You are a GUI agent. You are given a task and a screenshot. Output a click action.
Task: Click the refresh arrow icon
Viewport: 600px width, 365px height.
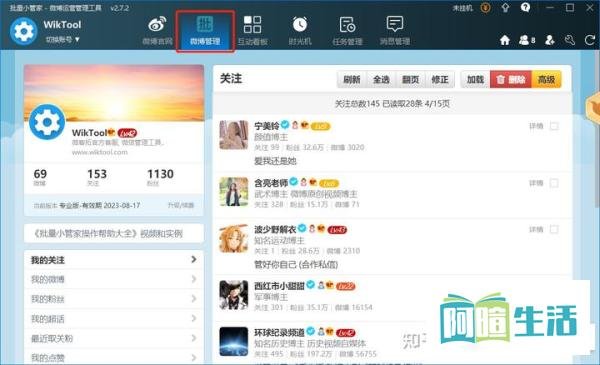(590, 40)
